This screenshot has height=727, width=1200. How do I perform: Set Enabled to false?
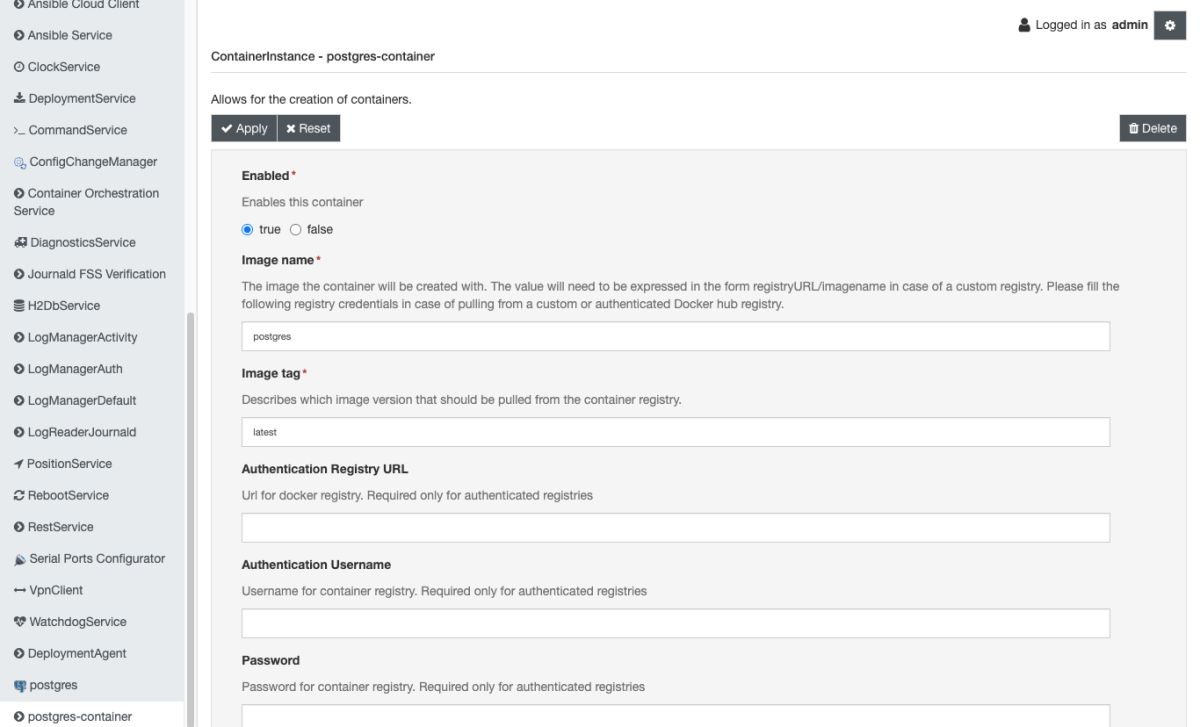pos(295,230)
